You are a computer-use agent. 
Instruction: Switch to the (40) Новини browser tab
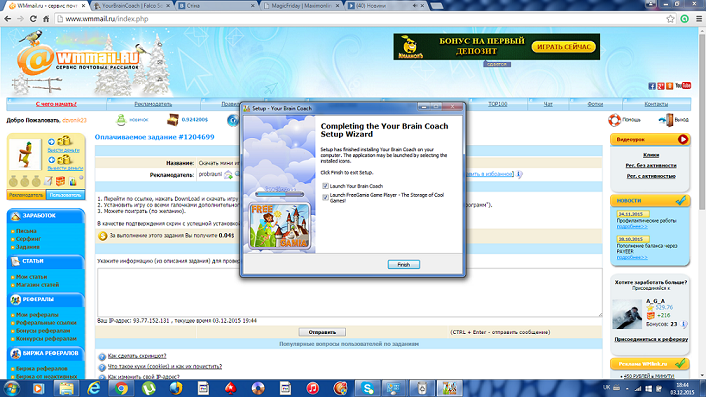click(x=385, y=6)
